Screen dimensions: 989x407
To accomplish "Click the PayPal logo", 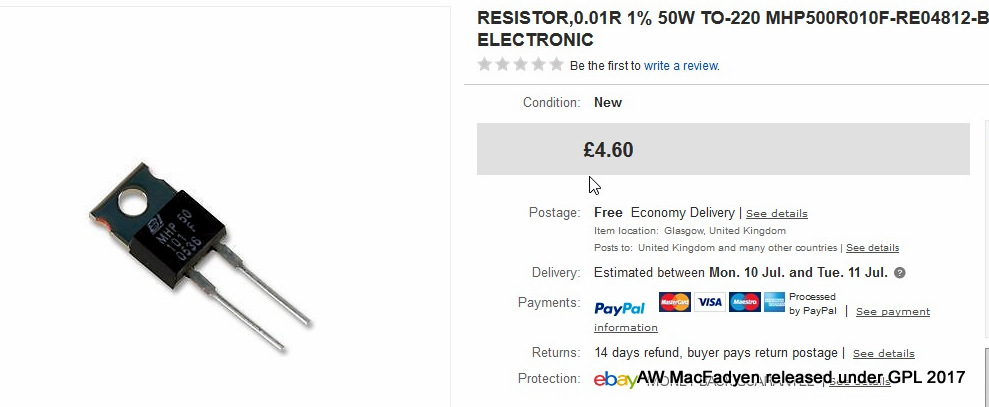I will pos(619,308).
